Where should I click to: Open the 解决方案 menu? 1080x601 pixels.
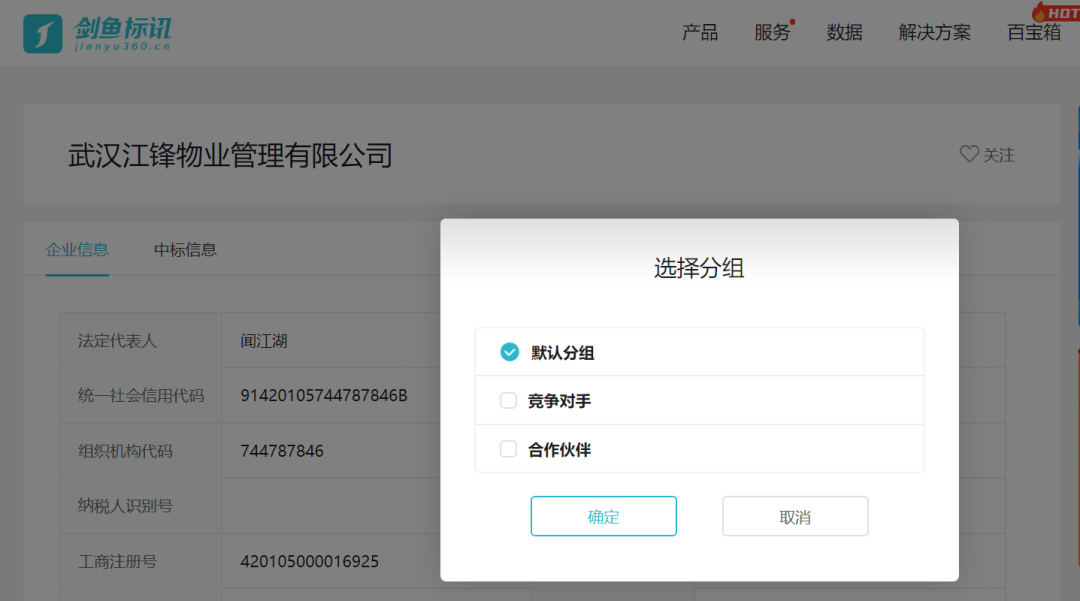click(x=934, y=33)
